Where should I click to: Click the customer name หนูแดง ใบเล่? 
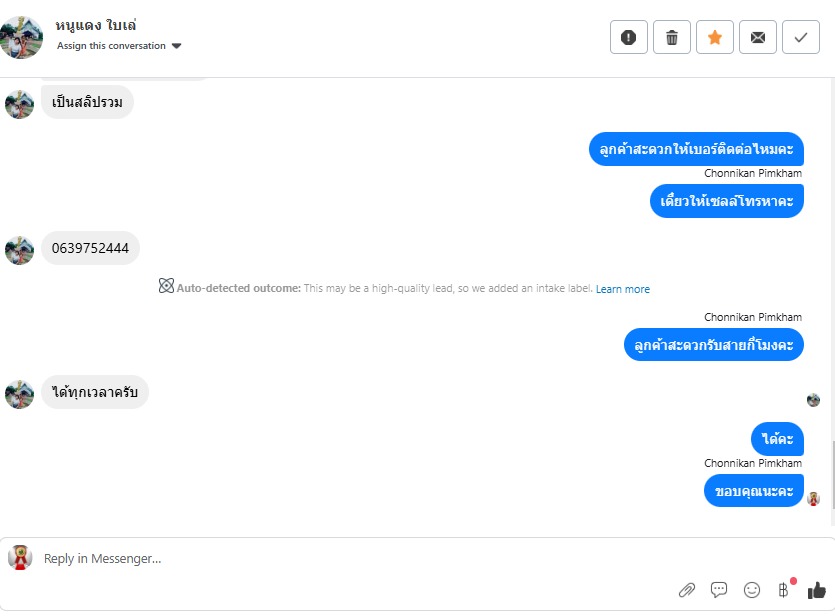[x=96, y=25]
